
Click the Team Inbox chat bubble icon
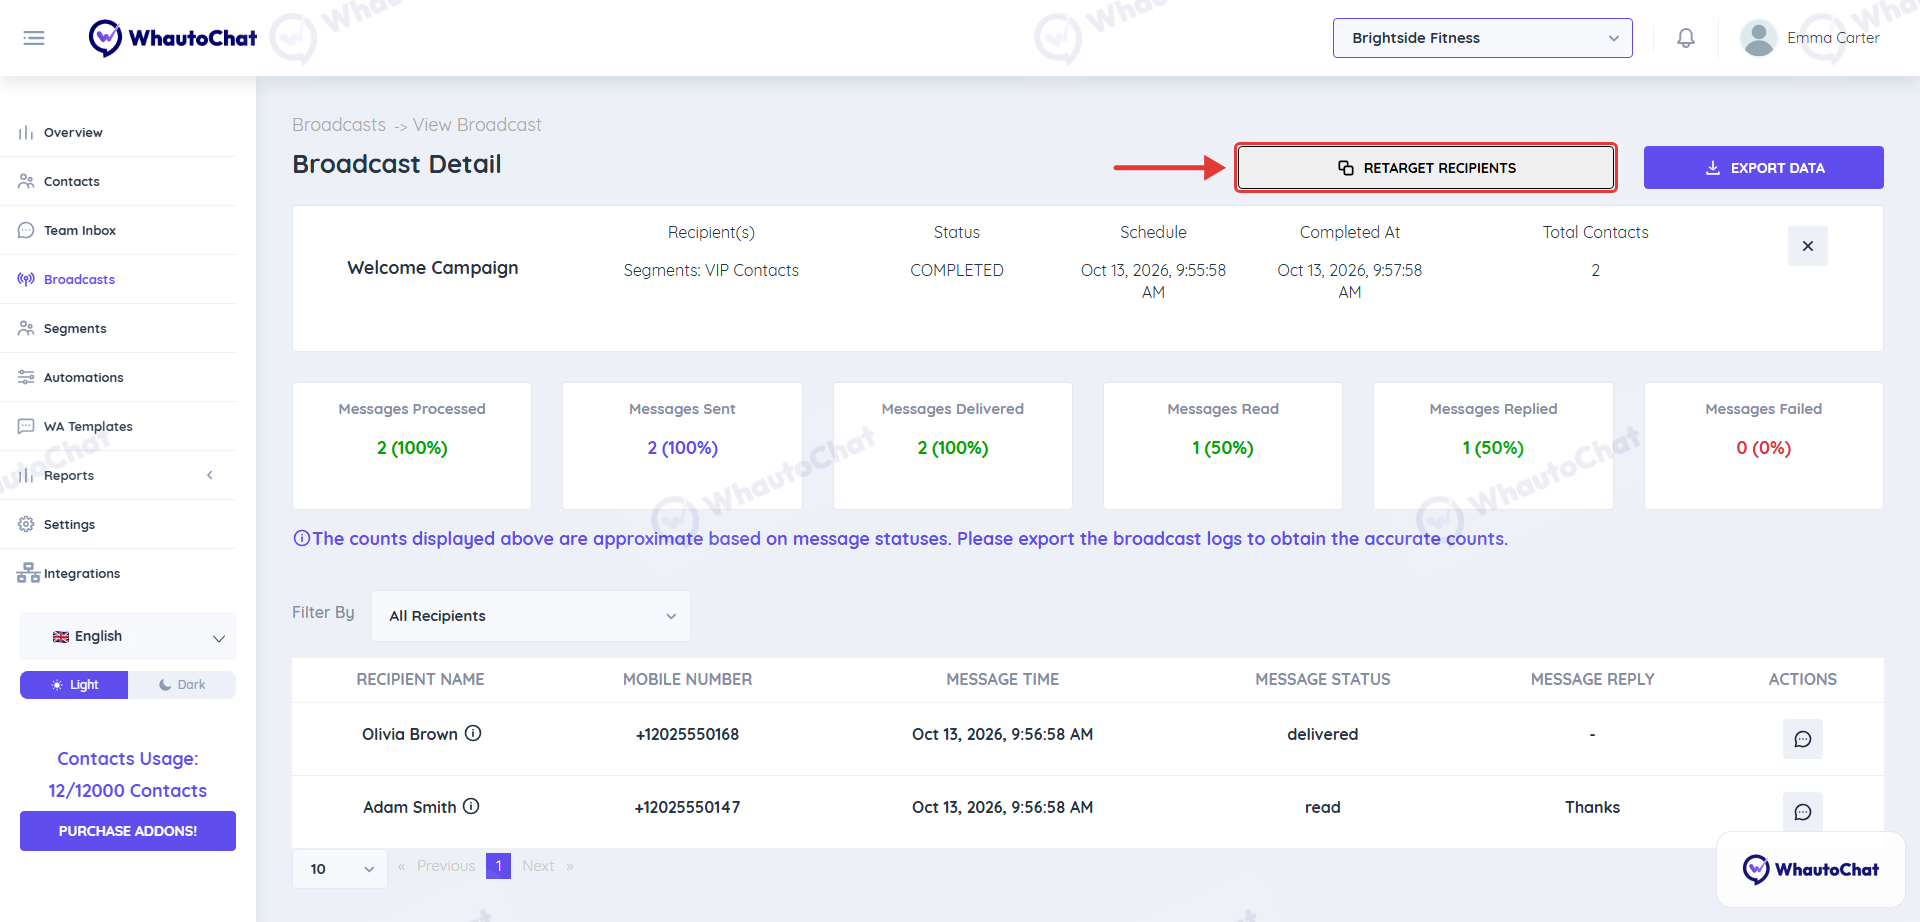[x=26, y=230]
